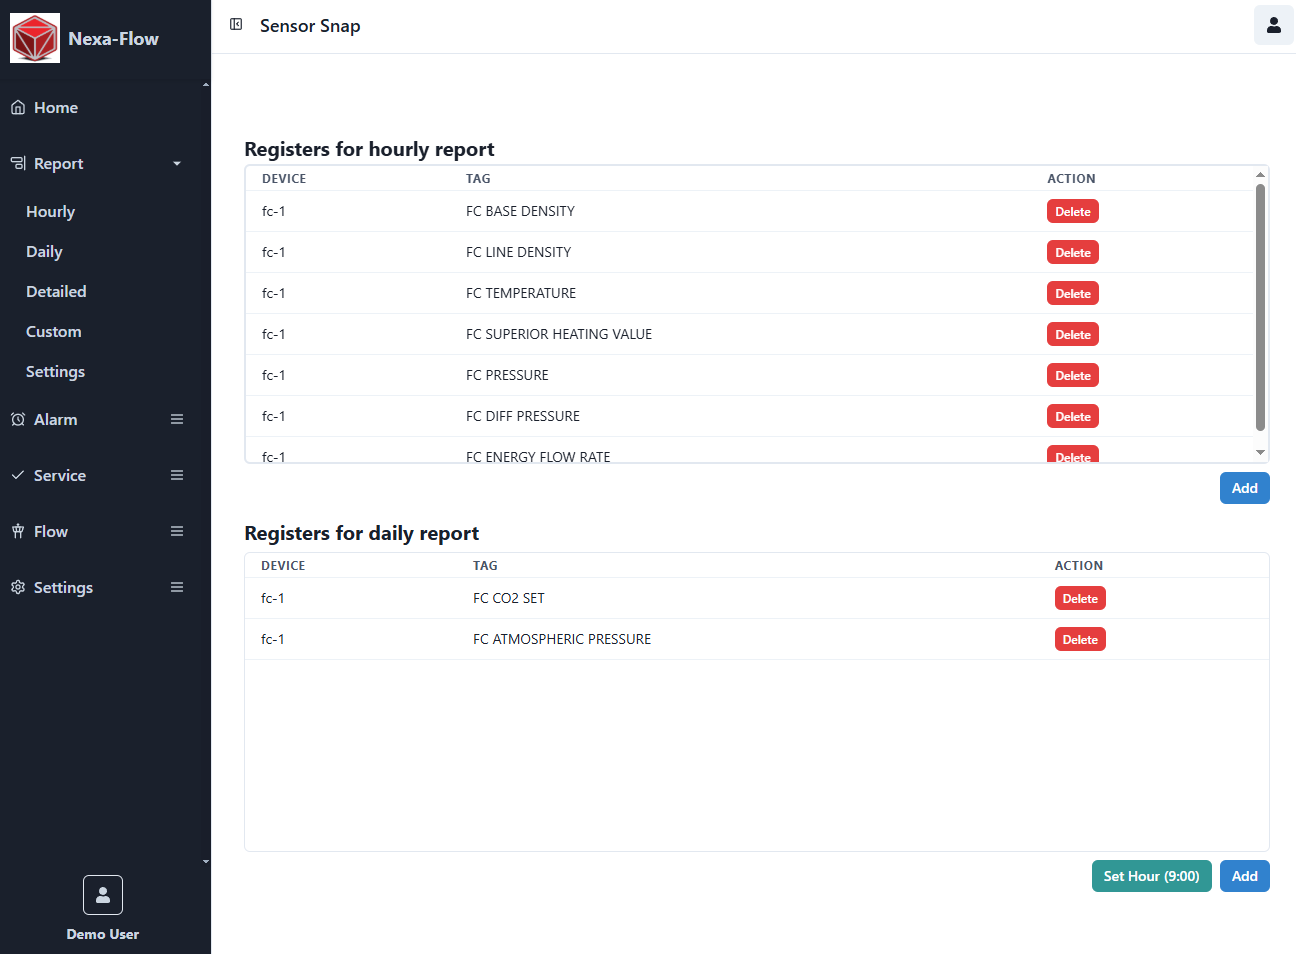This screenshot has height=954, width=1296.
Task: Open the user profile icon top right
Action: pyautogui.click(x=1273, y=25)
